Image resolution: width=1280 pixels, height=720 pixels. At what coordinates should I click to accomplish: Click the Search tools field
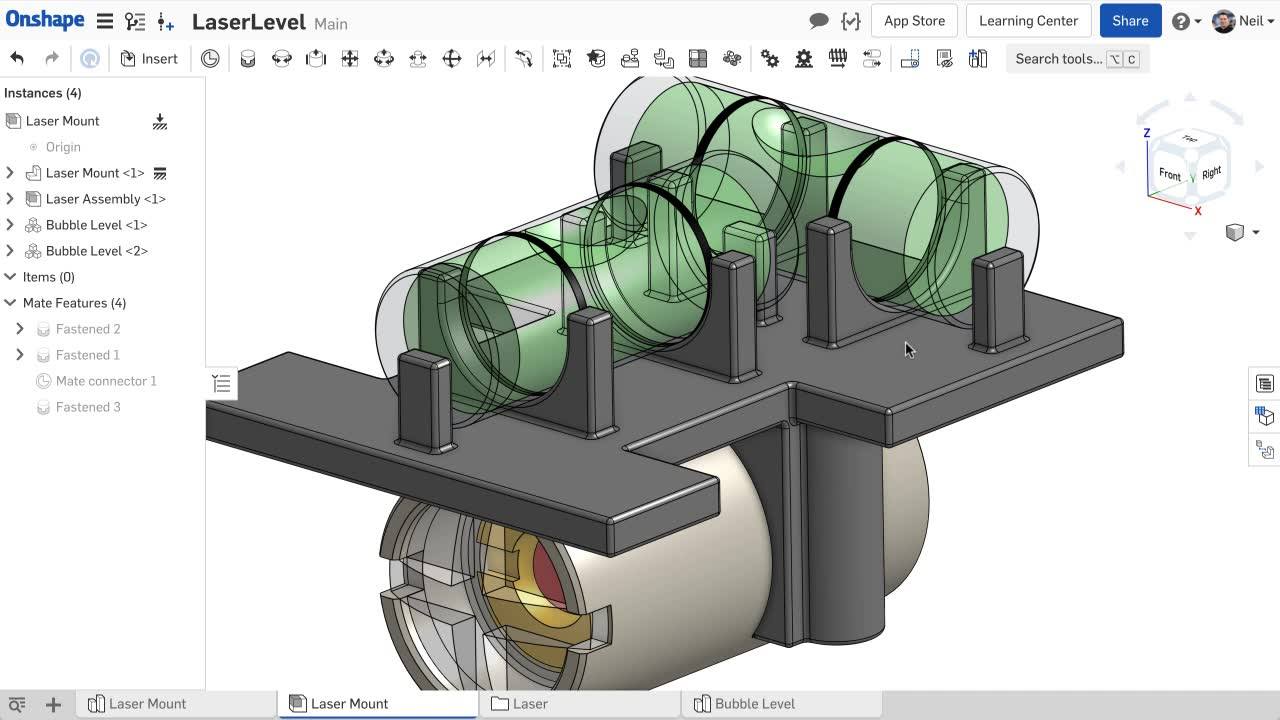[x=1076, y=59]
